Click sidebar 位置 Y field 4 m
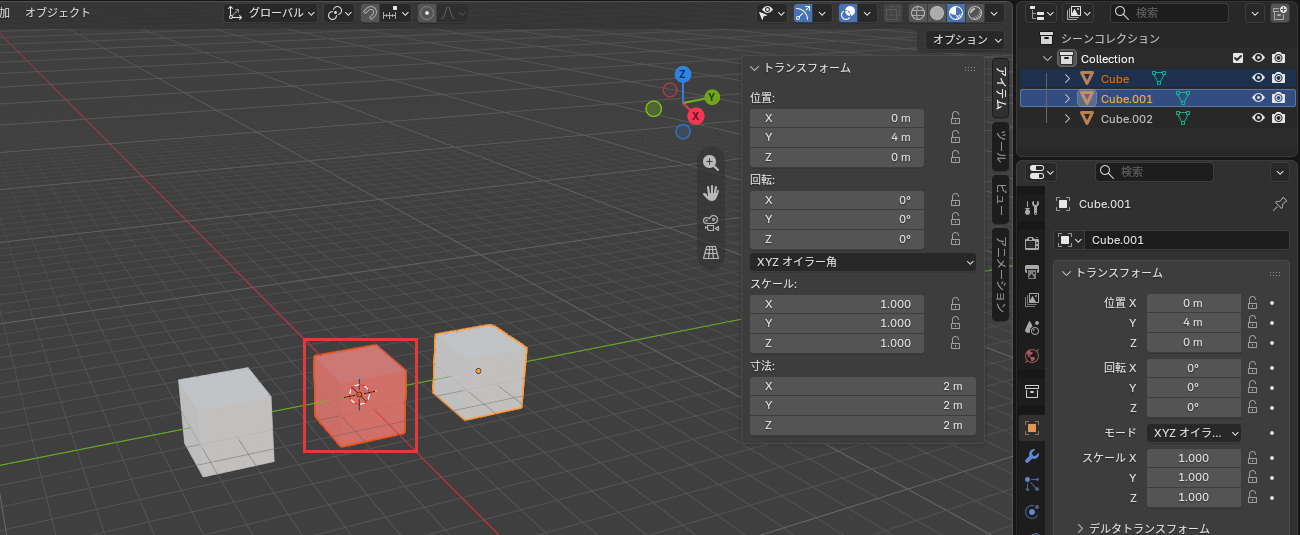Viewport: 1300px width, 535px height. pyautogui.click(x=837, y=137)
